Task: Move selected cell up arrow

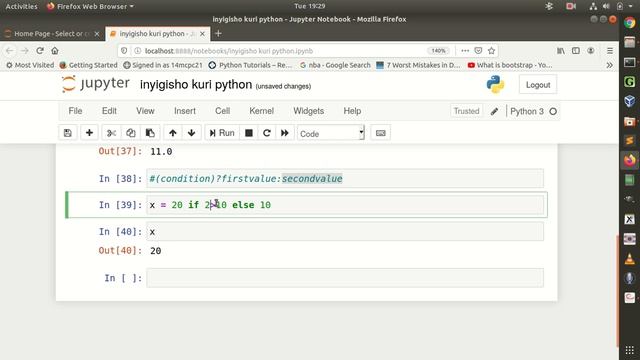Action: (x=173, y=133)
